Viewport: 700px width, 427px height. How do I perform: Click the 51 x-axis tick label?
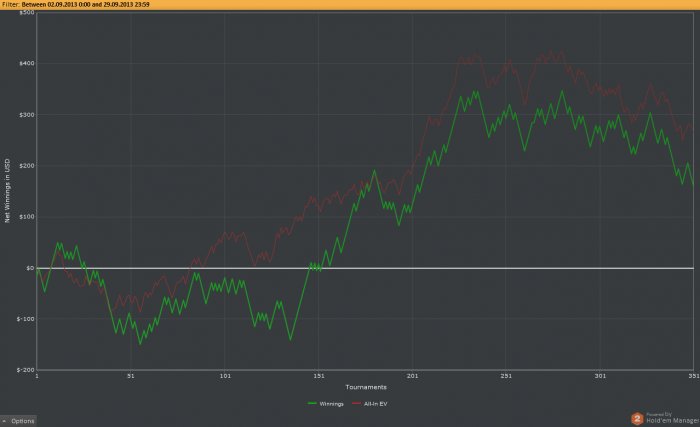(x=131, y=376)
